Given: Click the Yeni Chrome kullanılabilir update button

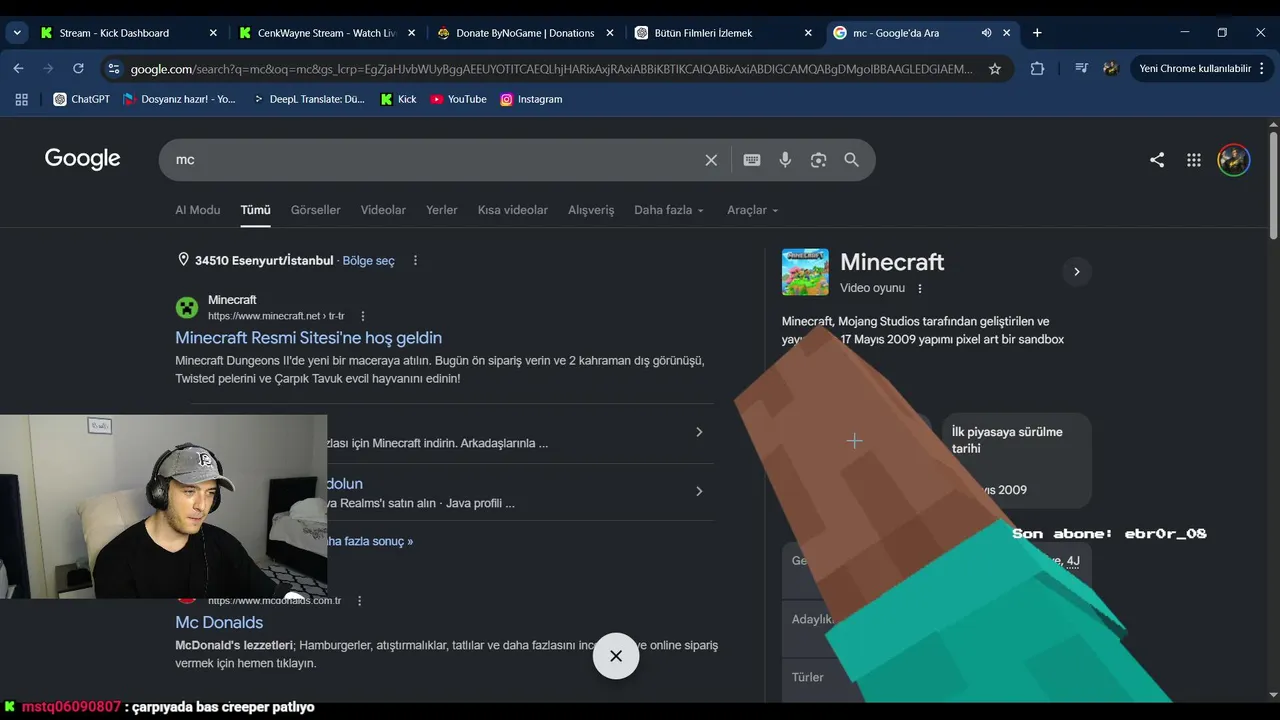Looking at the screenshot, I should click(x=1195, y=69).
